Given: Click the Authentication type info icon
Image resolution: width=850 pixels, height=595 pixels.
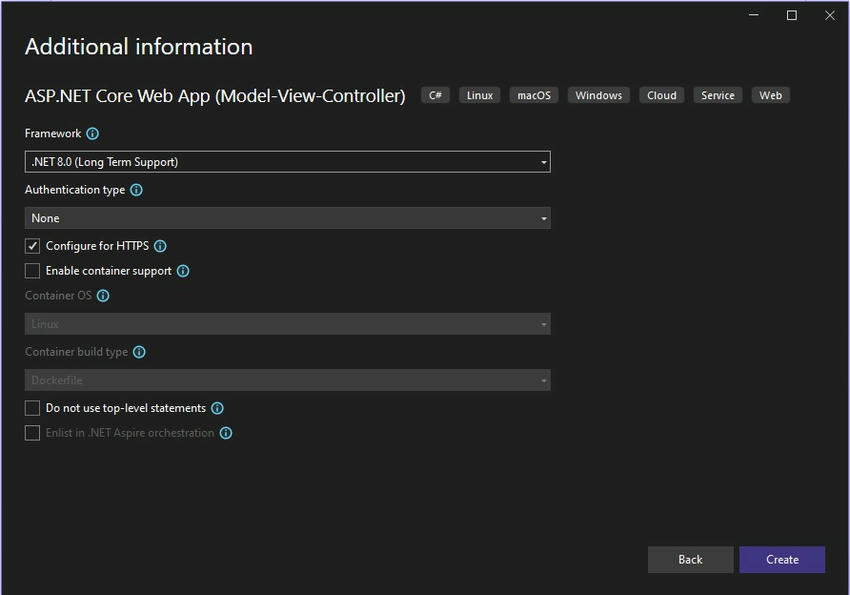Looking at the screenshot, I should [137, 189].
